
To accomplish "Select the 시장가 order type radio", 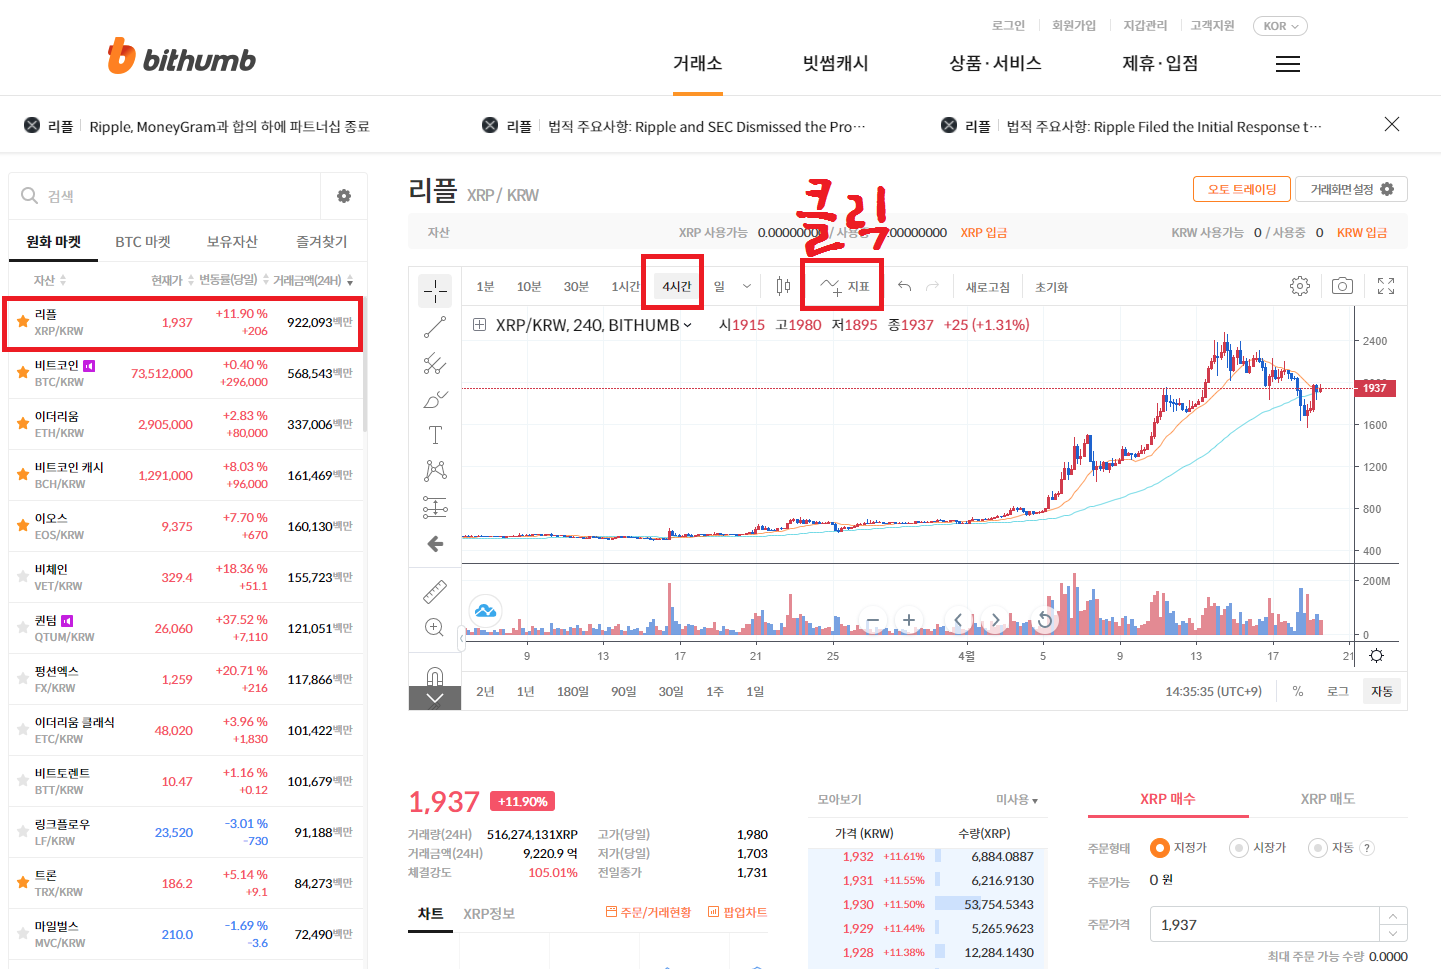I will [1239, 848].
